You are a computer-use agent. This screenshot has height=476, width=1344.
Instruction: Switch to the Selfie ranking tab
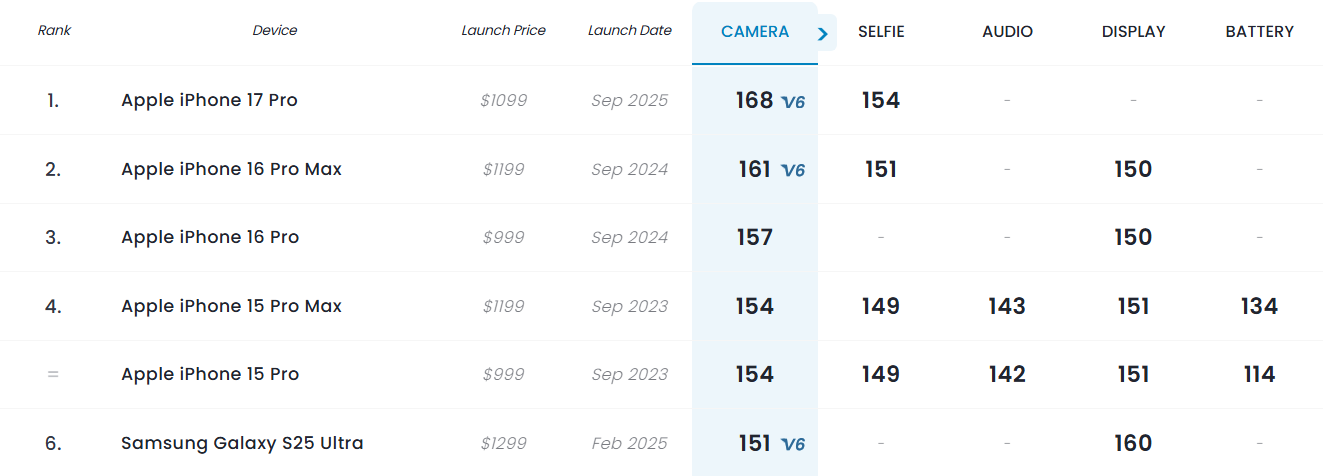(x=881, y=32)
